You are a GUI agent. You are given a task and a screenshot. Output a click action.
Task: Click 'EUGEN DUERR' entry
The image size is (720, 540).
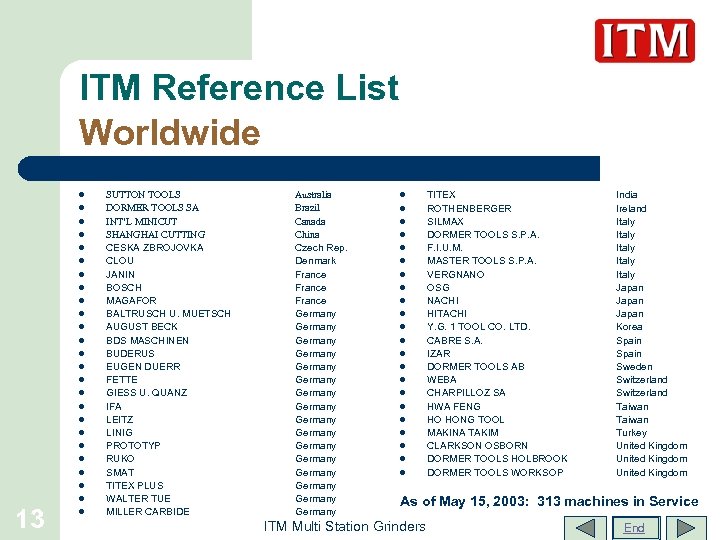coord(143,366)
